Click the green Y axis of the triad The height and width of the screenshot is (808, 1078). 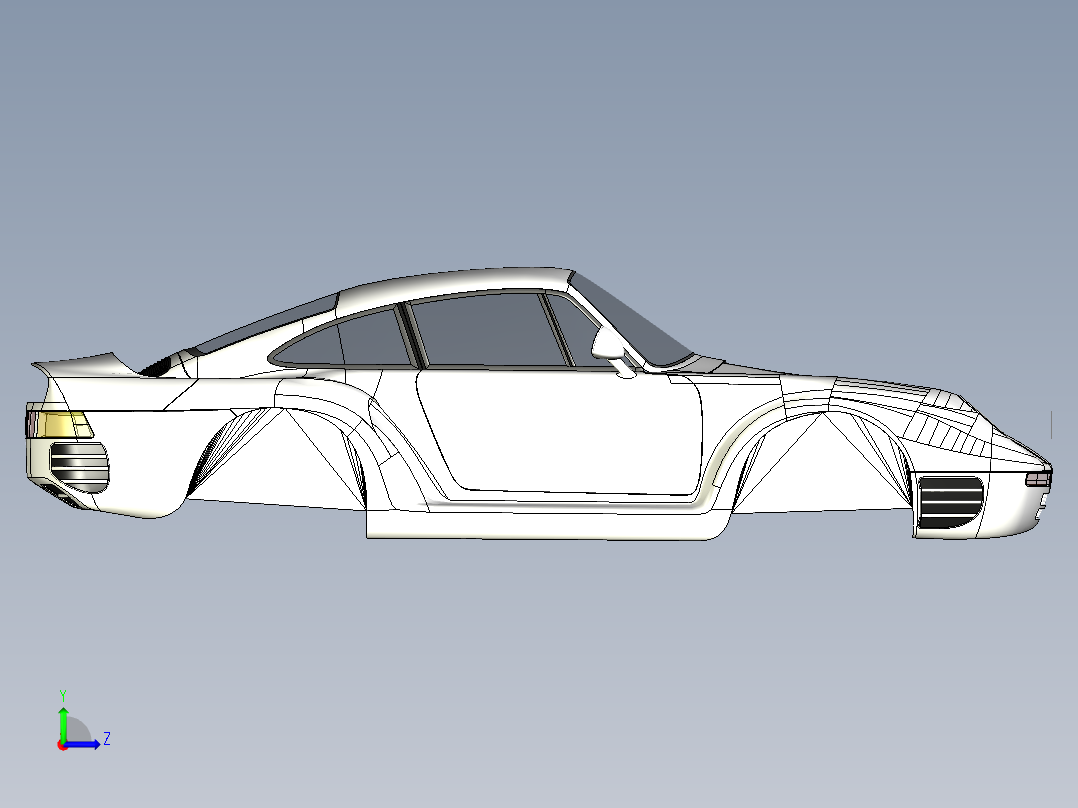[x=63, y=724]
